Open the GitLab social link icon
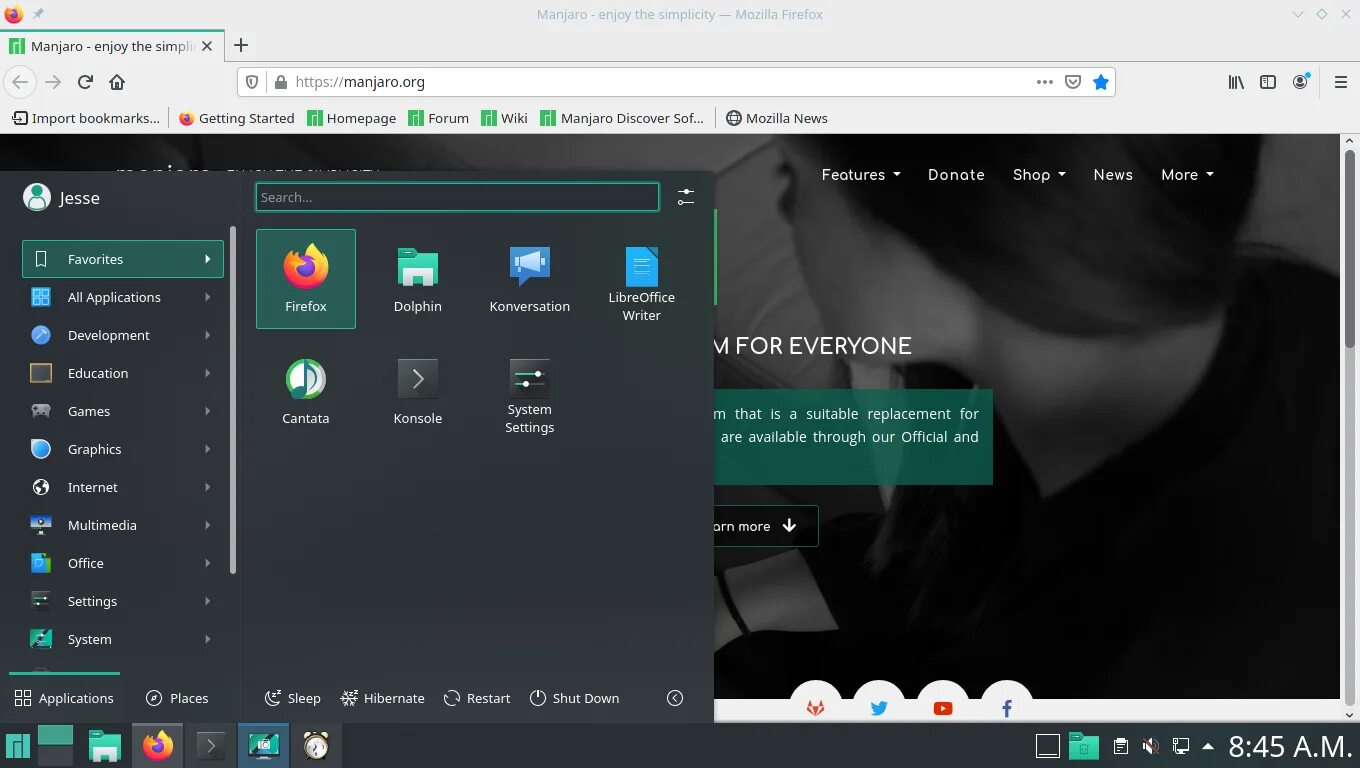Screen dimensions: 1360x768 [816, 707]
